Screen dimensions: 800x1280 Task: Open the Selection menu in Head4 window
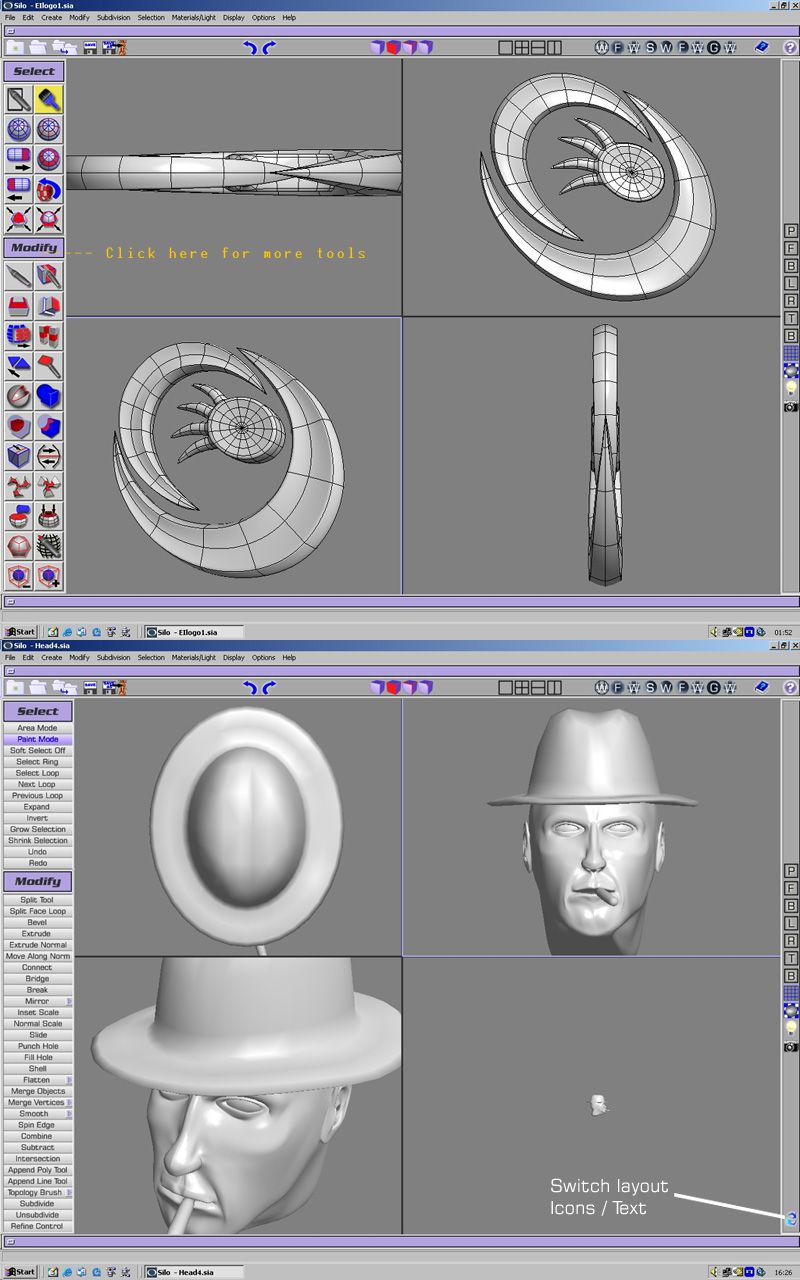(x=151, y=657)
